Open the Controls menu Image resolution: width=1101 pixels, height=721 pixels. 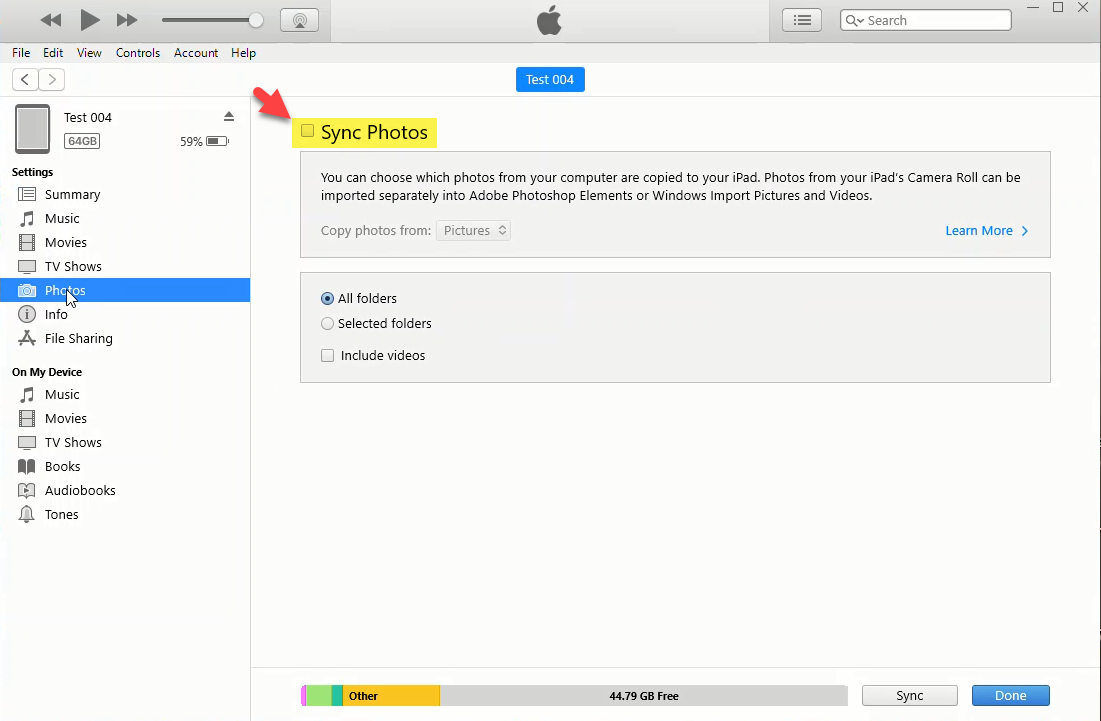pyautogui.click(x=138, y=53)
